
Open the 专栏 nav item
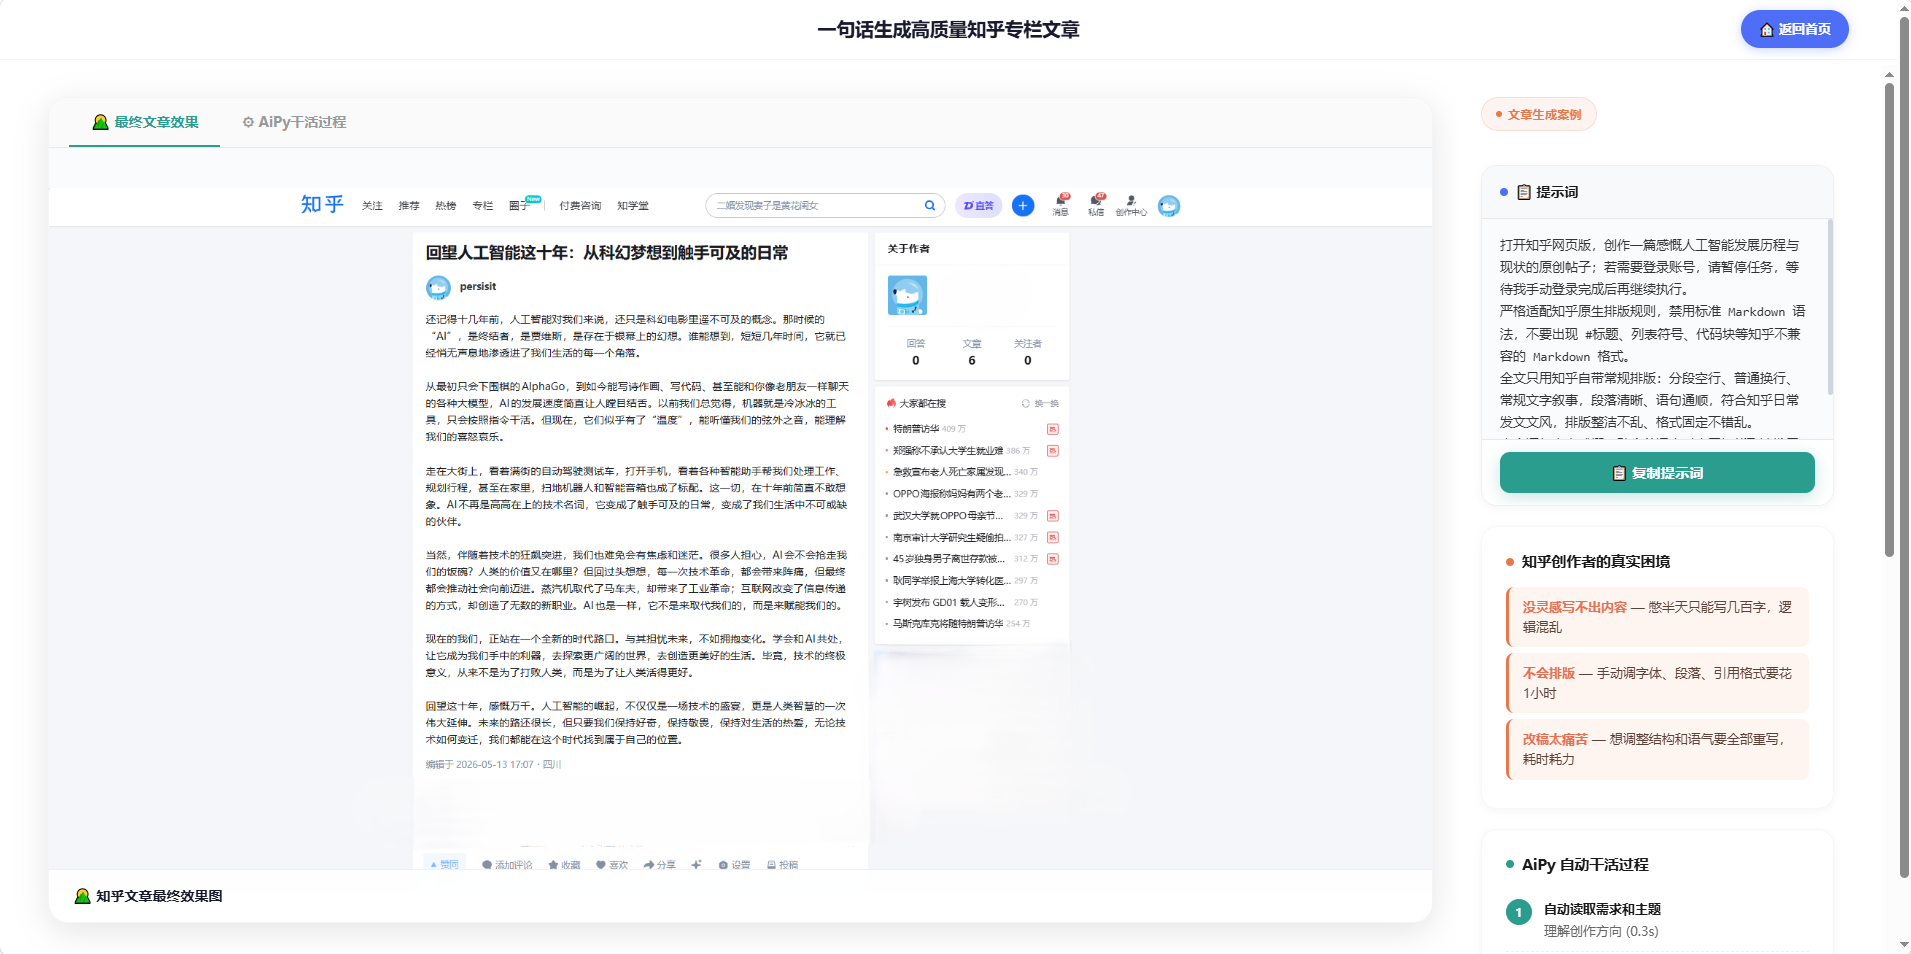[x=483, y=206]
